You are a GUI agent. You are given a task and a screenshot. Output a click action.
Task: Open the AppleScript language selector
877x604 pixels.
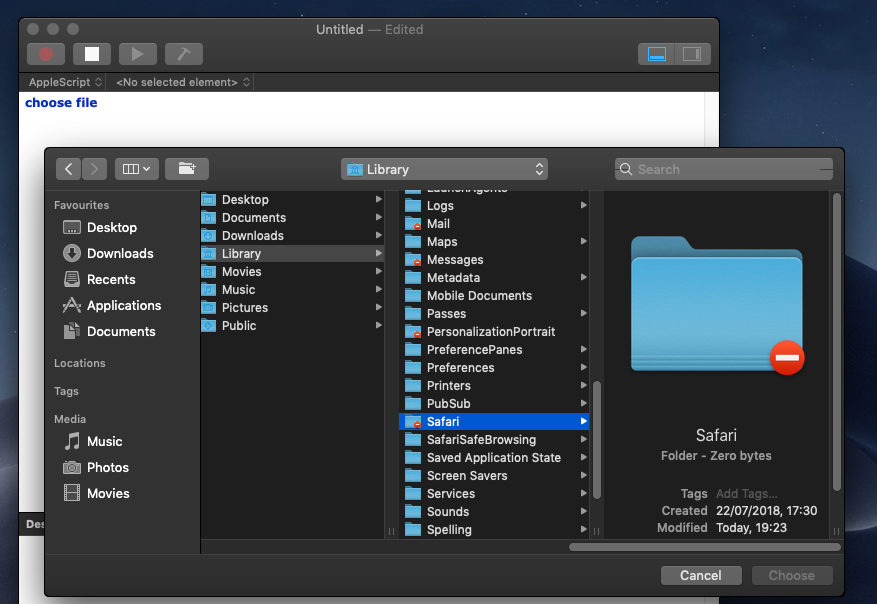tap(65, 82)
